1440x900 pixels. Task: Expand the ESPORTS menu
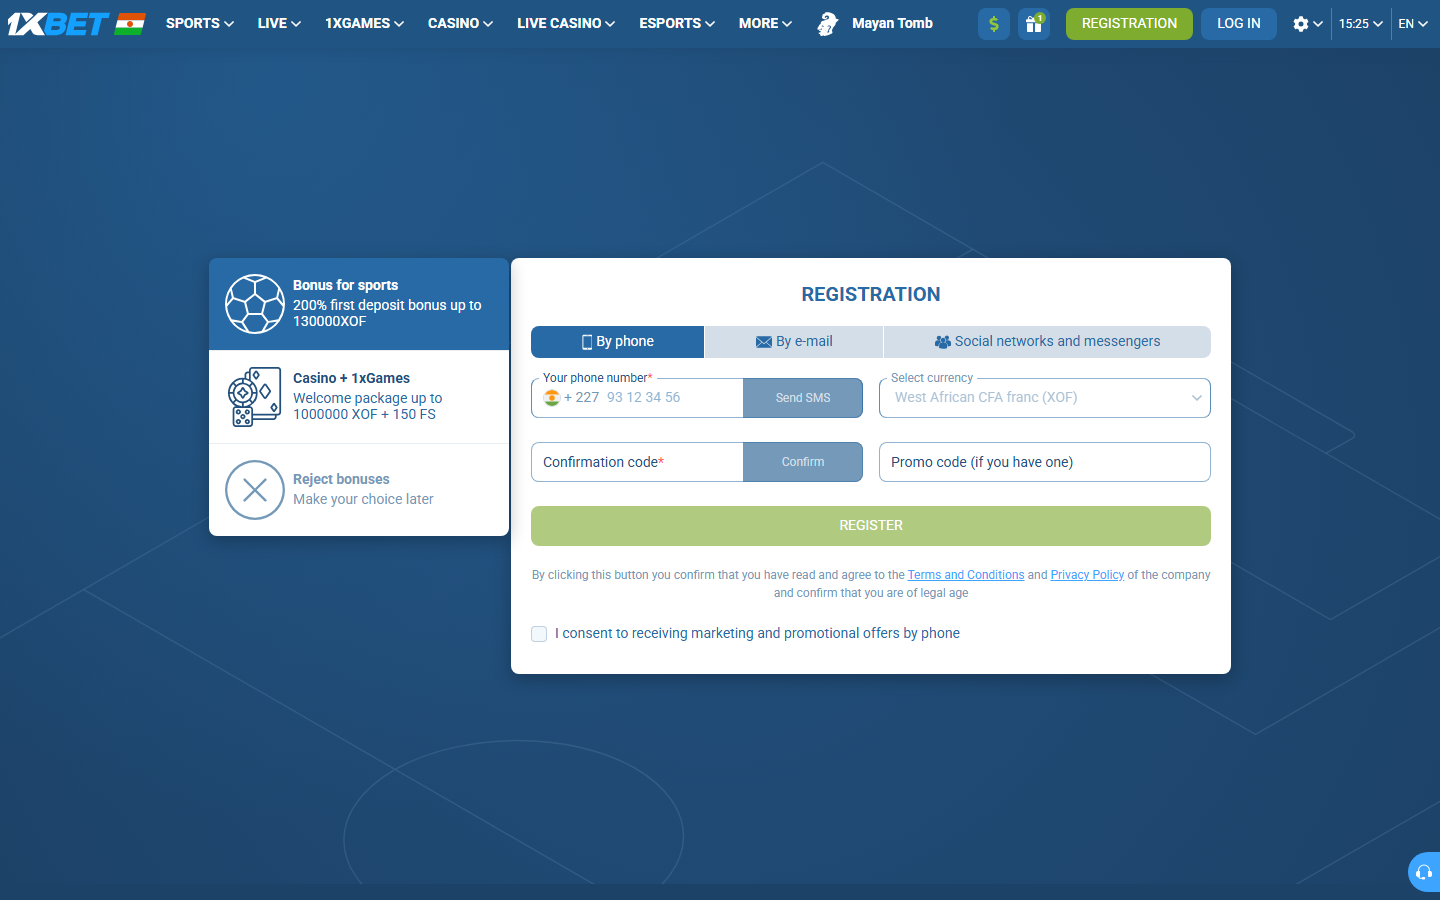[x=677, y=23]
